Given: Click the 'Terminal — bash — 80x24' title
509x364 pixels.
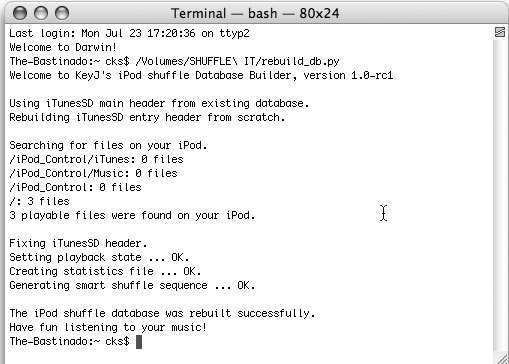Looking at the screenshot, I should [255, 13].
